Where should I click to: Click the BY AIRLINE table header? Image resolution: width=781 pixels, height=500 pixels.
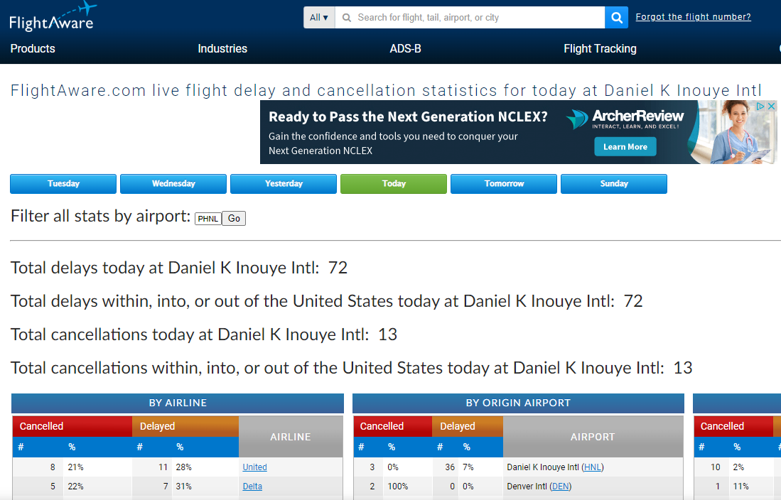point(178,403)
